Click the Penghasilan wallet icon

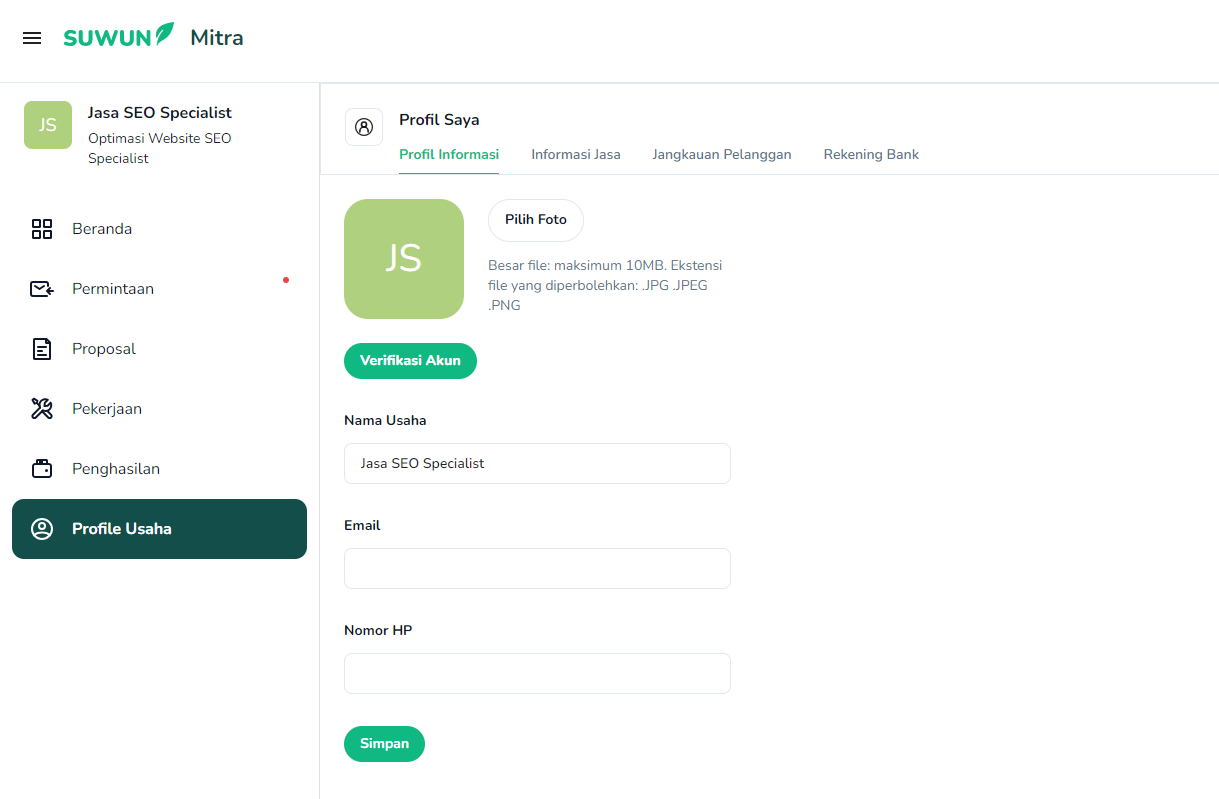click(x=42, y=469)
